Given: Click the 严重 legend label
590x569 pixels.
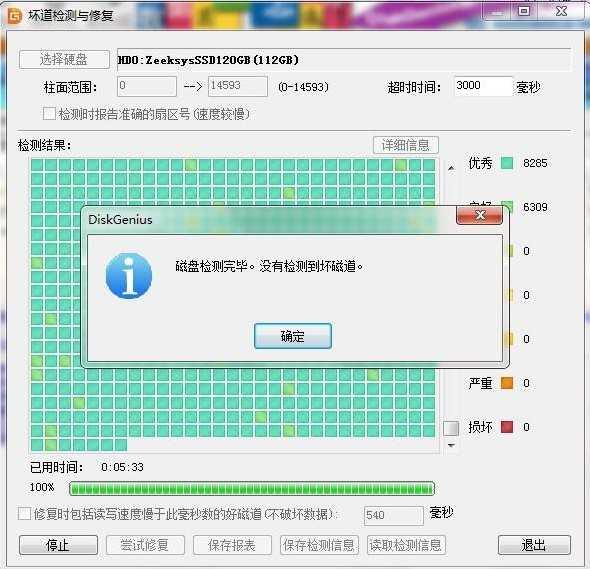Looking at the screenshot, I should (x=480, y=383).
